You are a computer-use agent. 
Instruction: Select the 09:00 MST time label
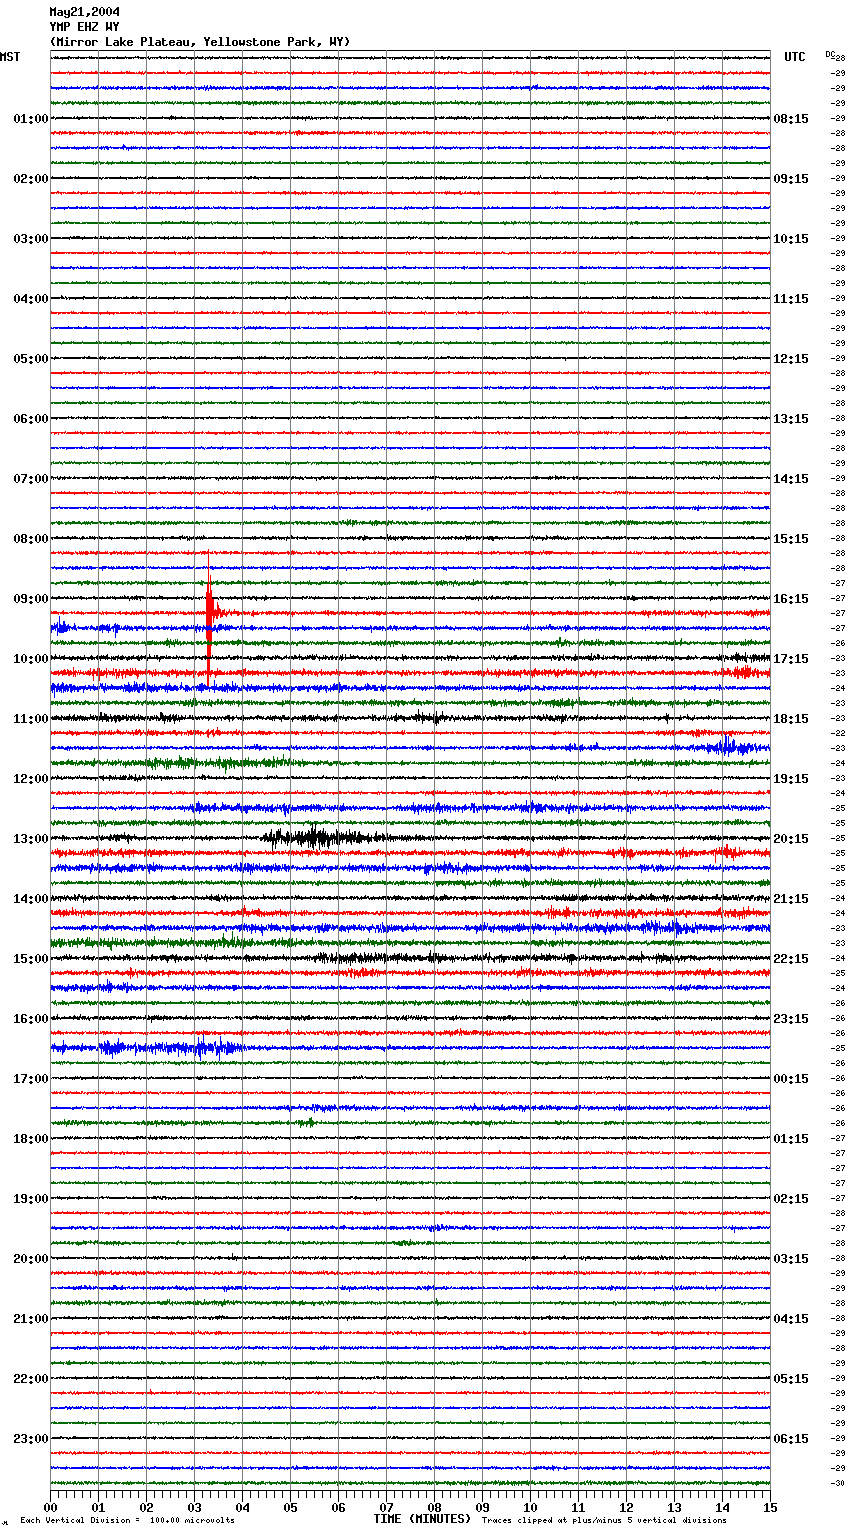(x=31, y=599)
